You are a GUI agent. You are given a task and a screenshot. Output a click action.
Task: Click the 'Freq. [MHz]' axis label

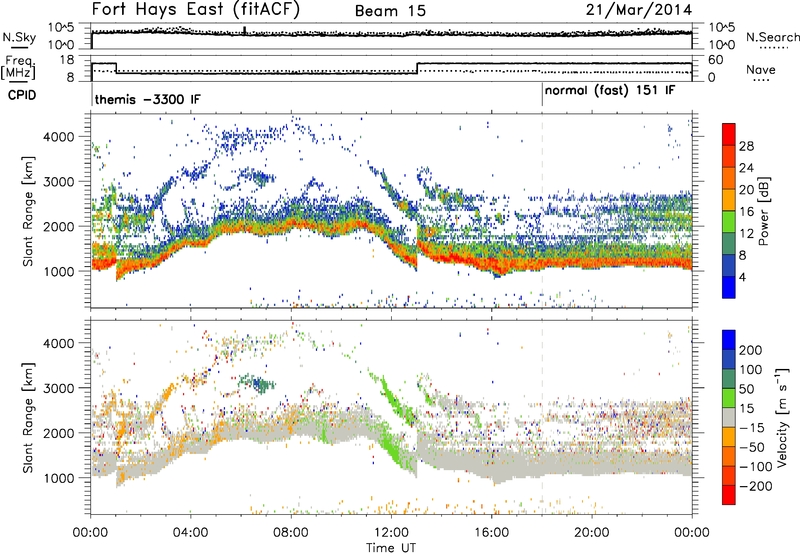18,67
